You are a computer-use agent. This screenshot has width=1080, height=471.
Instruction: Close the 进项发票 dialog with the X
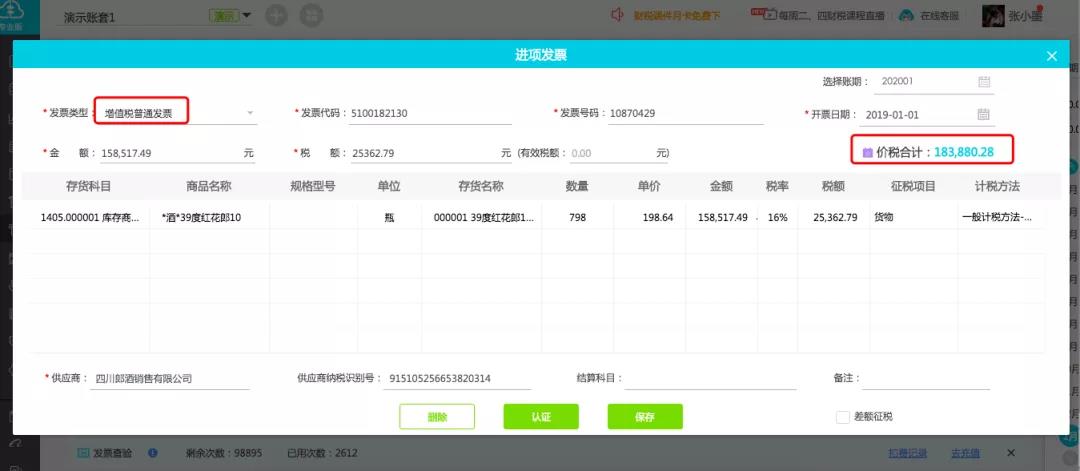pyautogui.click(x=1051, y=56)
